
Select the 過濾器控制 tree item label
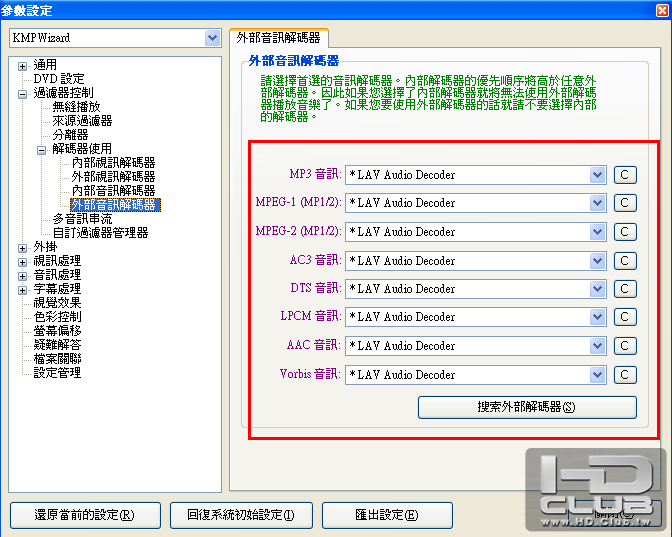tap(63, 93)
